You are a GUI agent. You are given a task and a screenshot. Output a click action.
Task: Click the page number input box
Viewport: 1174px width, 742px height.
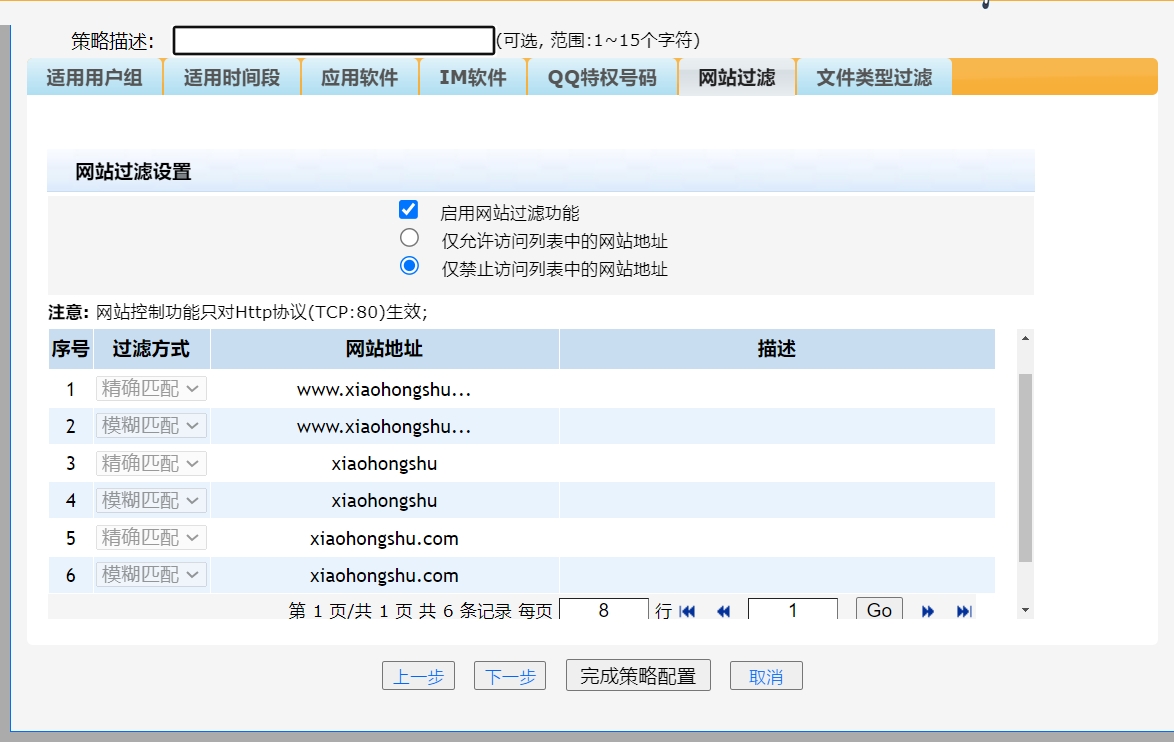click(x=793, y=609)
